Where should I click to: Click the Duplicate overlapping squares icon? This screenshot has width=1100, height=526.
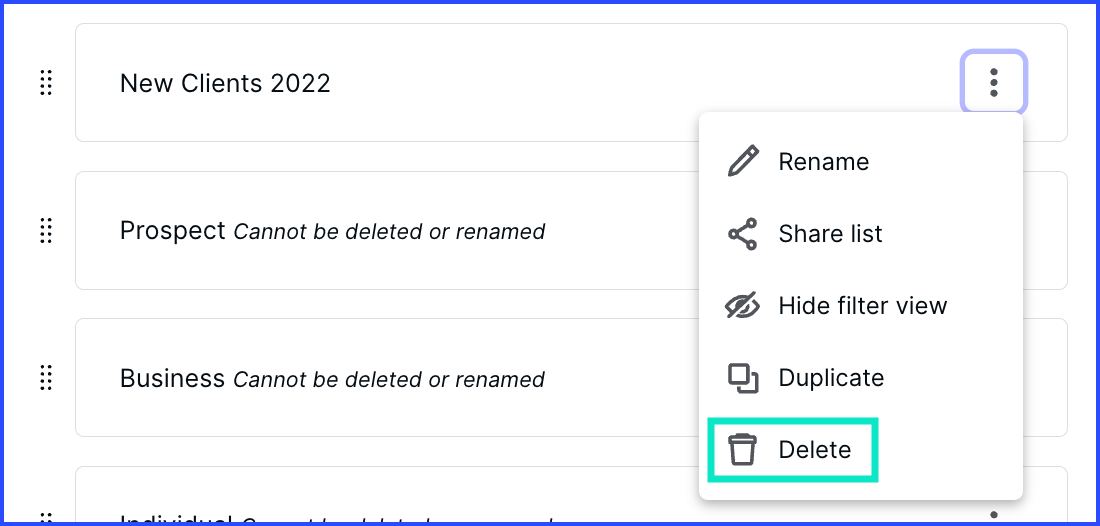(742, 378)
